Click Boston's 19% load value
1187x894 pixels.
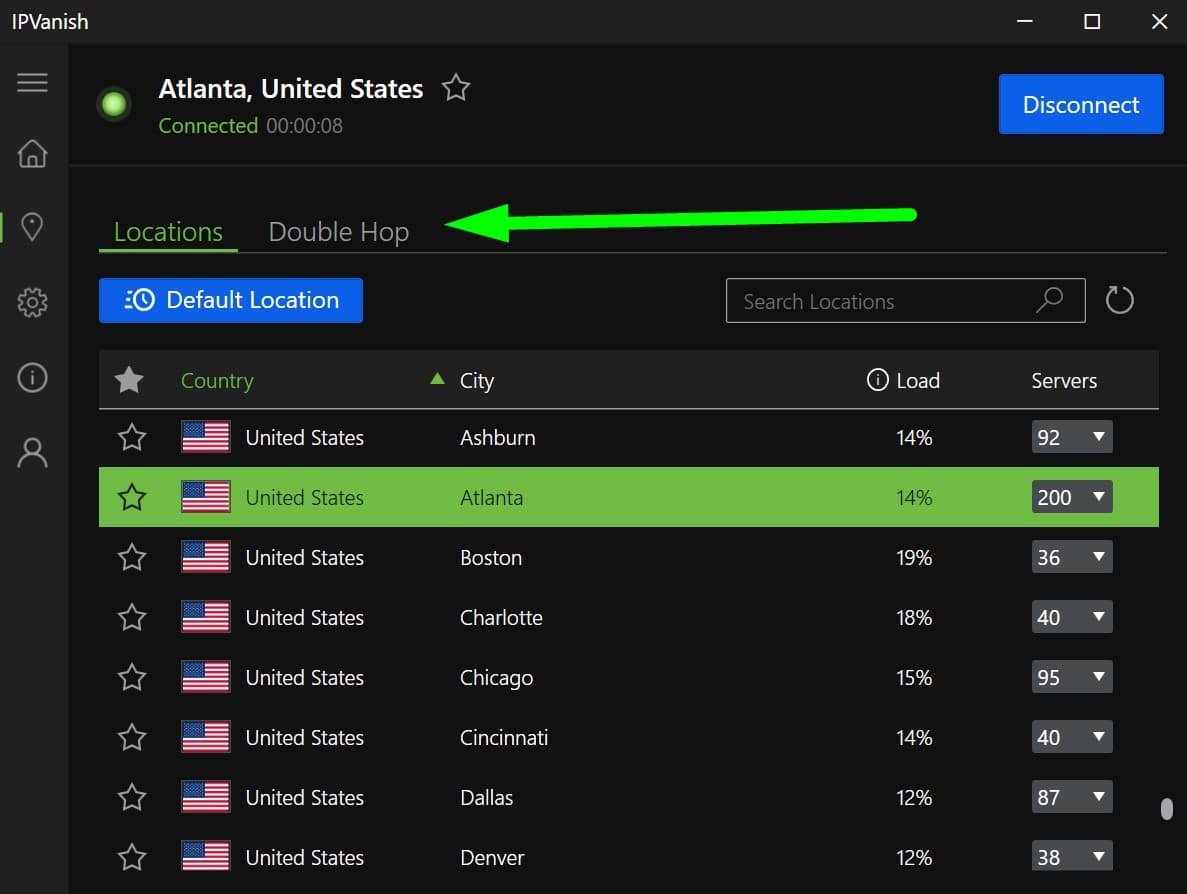[914, 558]
